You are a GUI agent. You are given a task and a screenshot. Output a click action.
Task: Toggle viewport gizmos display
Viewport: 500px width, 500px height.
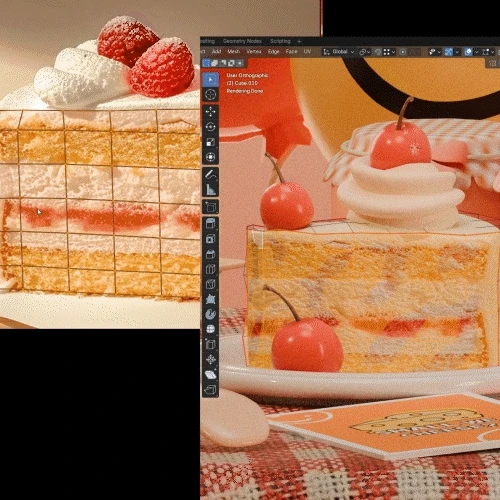point(449,52)
